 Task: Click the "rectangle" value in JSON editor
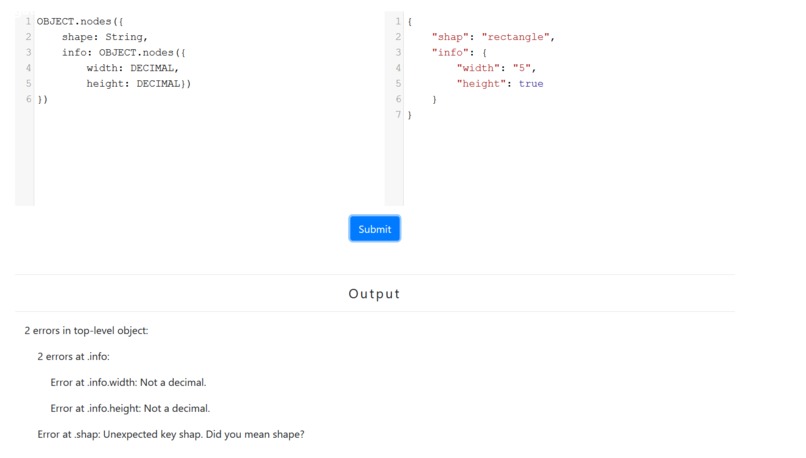point(515,37)
